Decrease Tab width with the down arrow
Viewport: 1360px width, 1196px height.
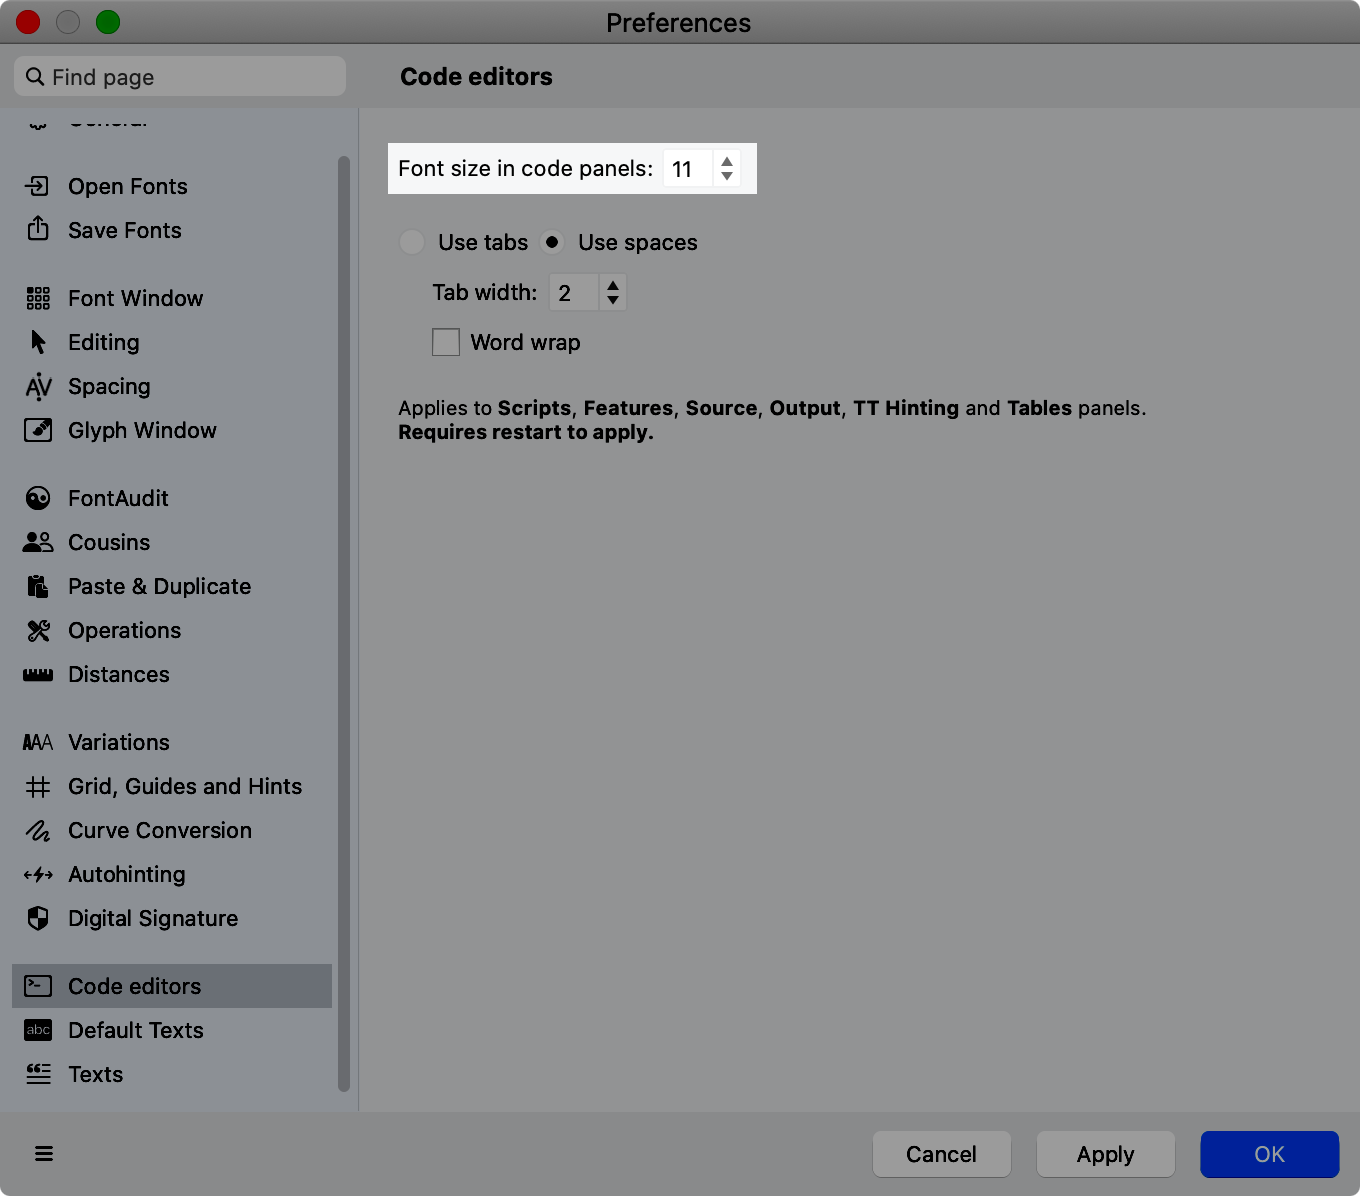click(x=613, y=300)
